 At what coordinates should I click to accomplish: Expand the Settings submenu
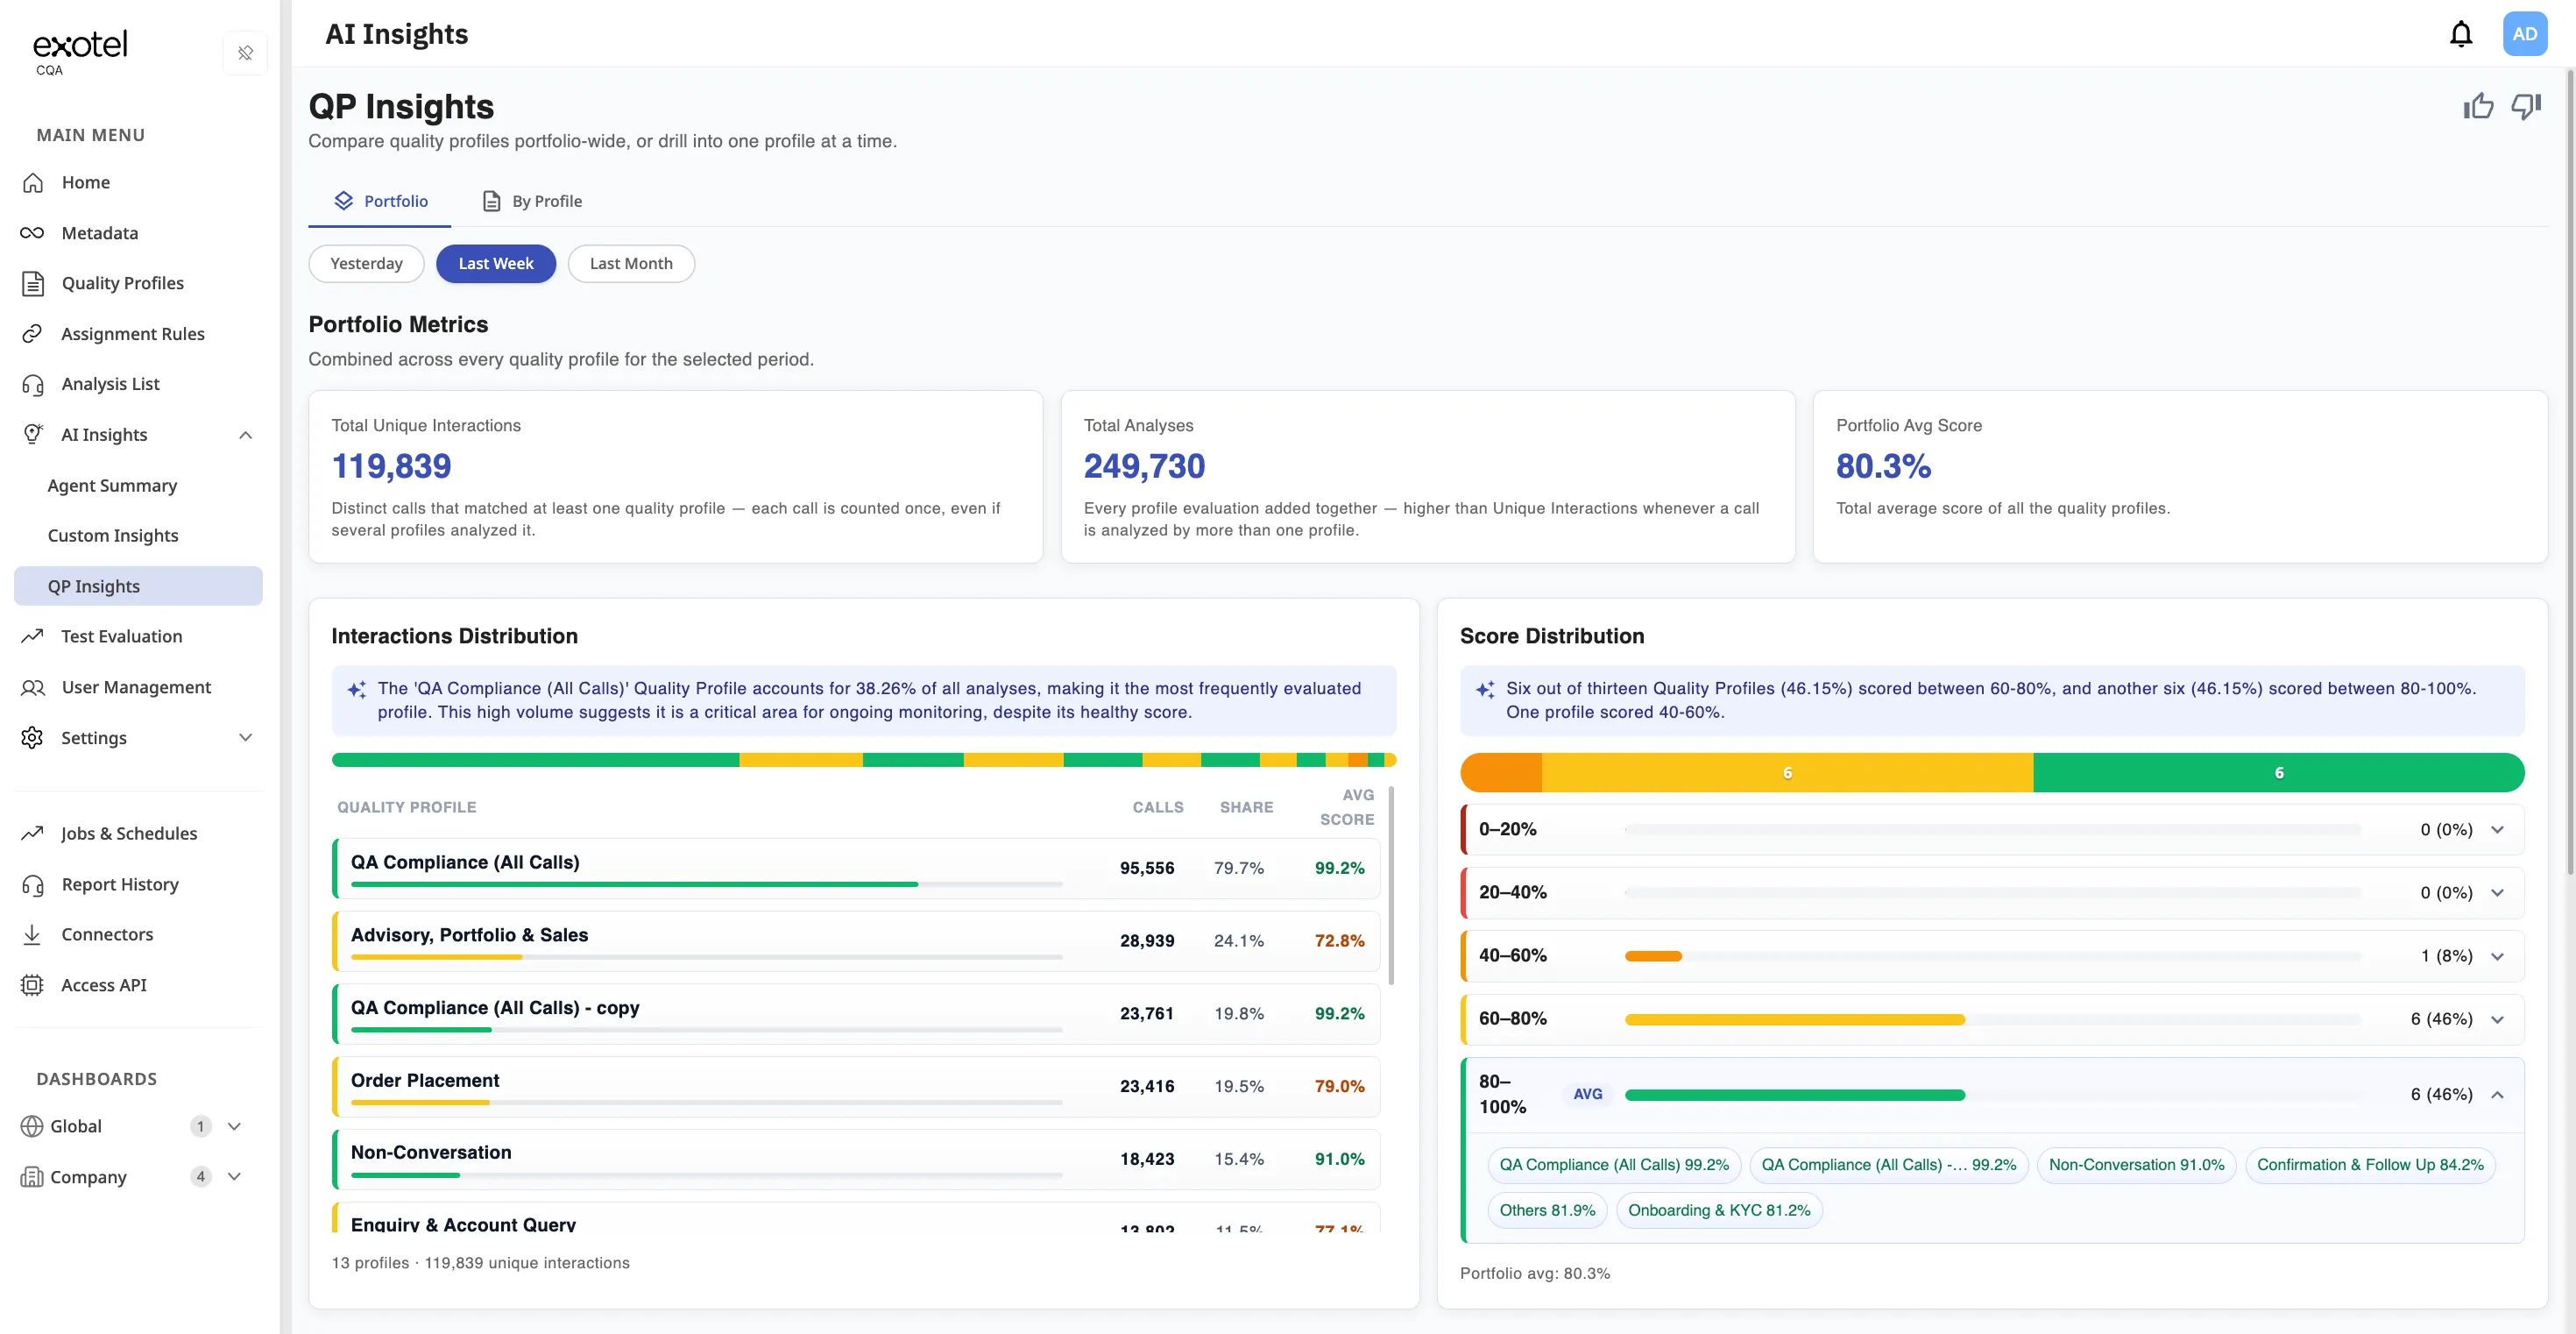point(245,737)
